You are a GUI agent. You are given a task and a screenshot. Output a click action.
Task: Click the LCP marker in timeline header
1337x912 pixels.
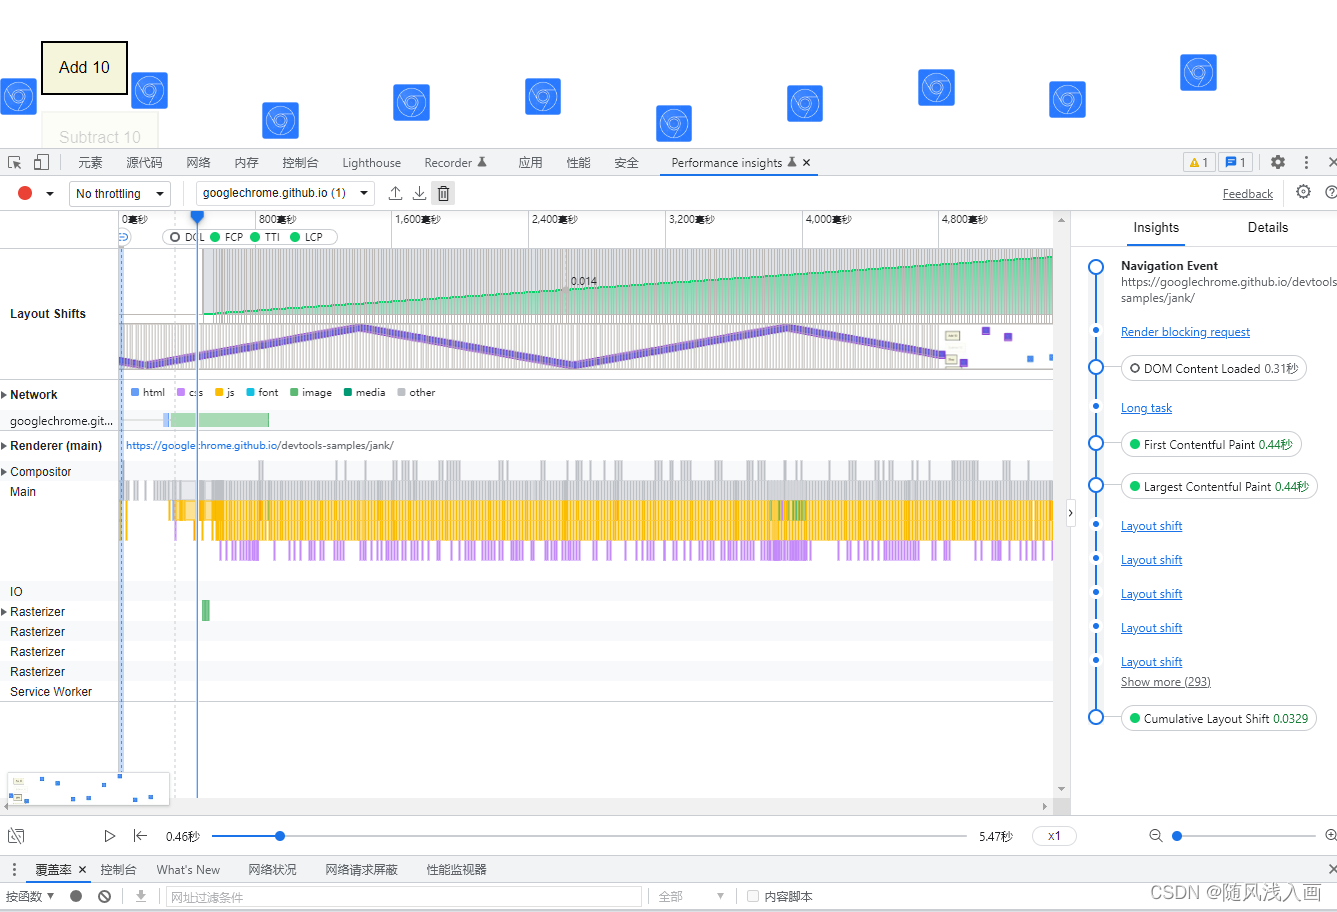(x=307, y=237)
